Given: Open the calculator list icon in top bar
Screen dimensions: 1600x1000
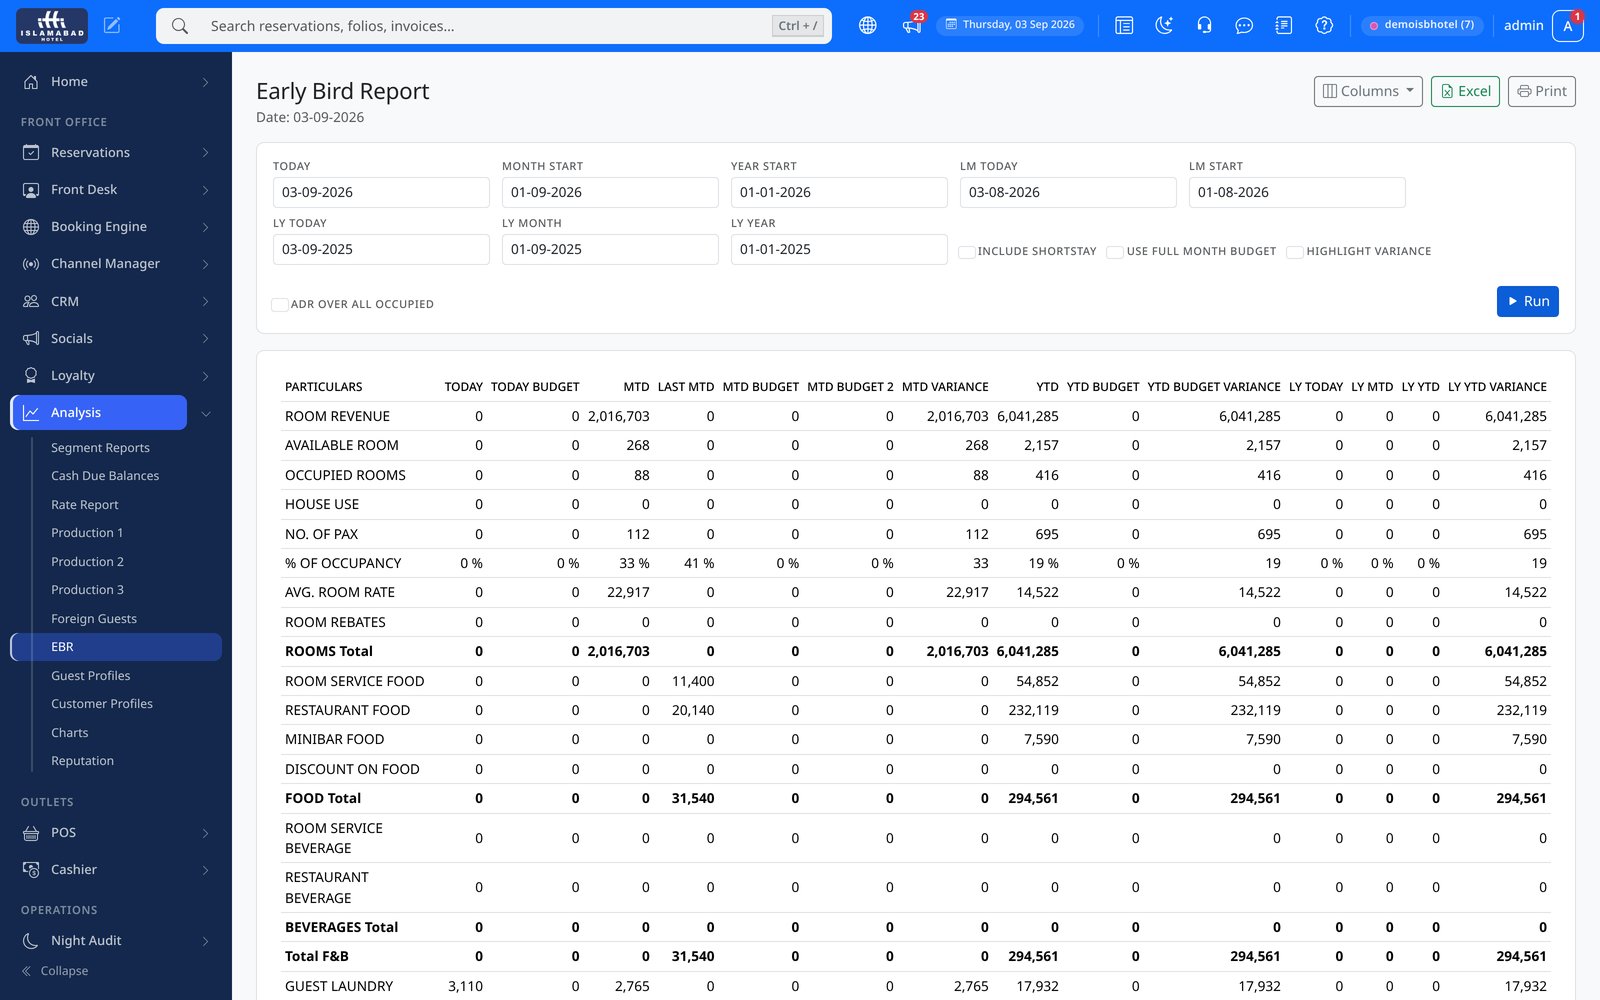Looking at the screenshot, I should pos(1124,26).
